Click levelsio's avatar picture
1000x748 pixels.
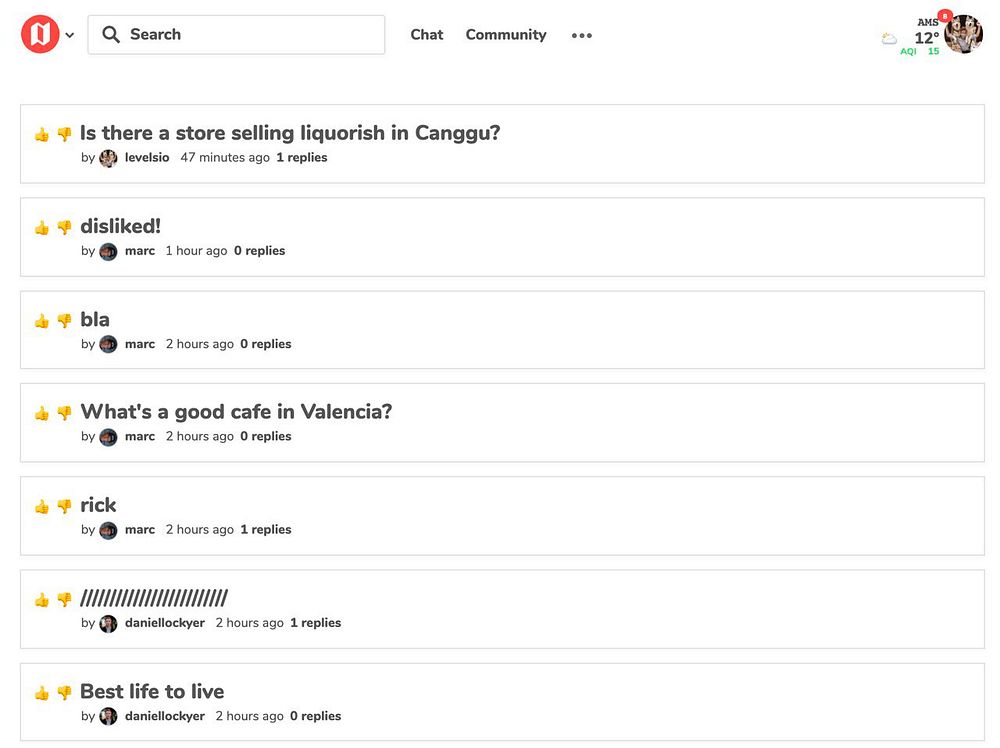(x=108, y=158)
